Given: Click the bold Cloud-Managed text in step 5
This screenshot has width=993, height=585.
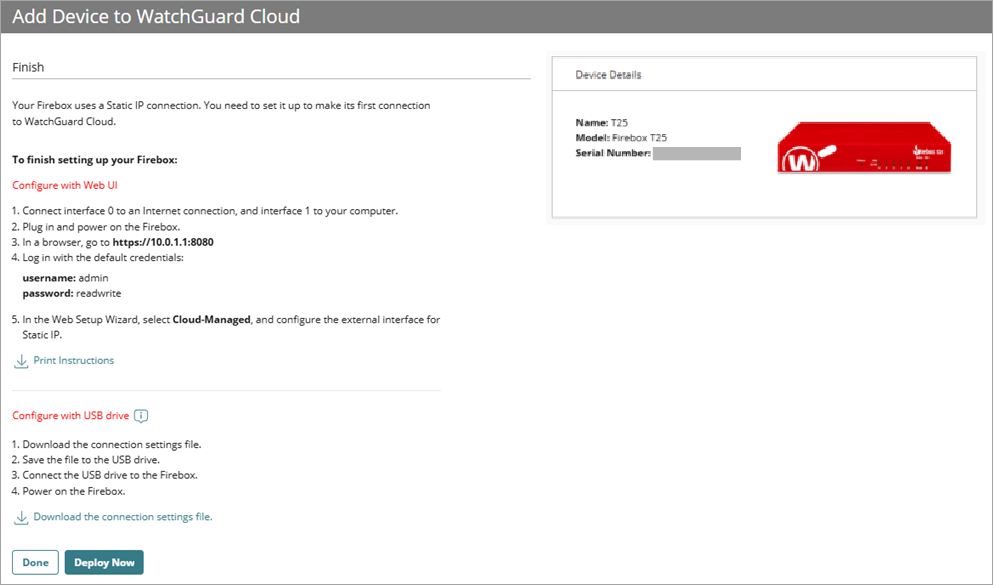Looking at the screenshot, I should (212, 320).
